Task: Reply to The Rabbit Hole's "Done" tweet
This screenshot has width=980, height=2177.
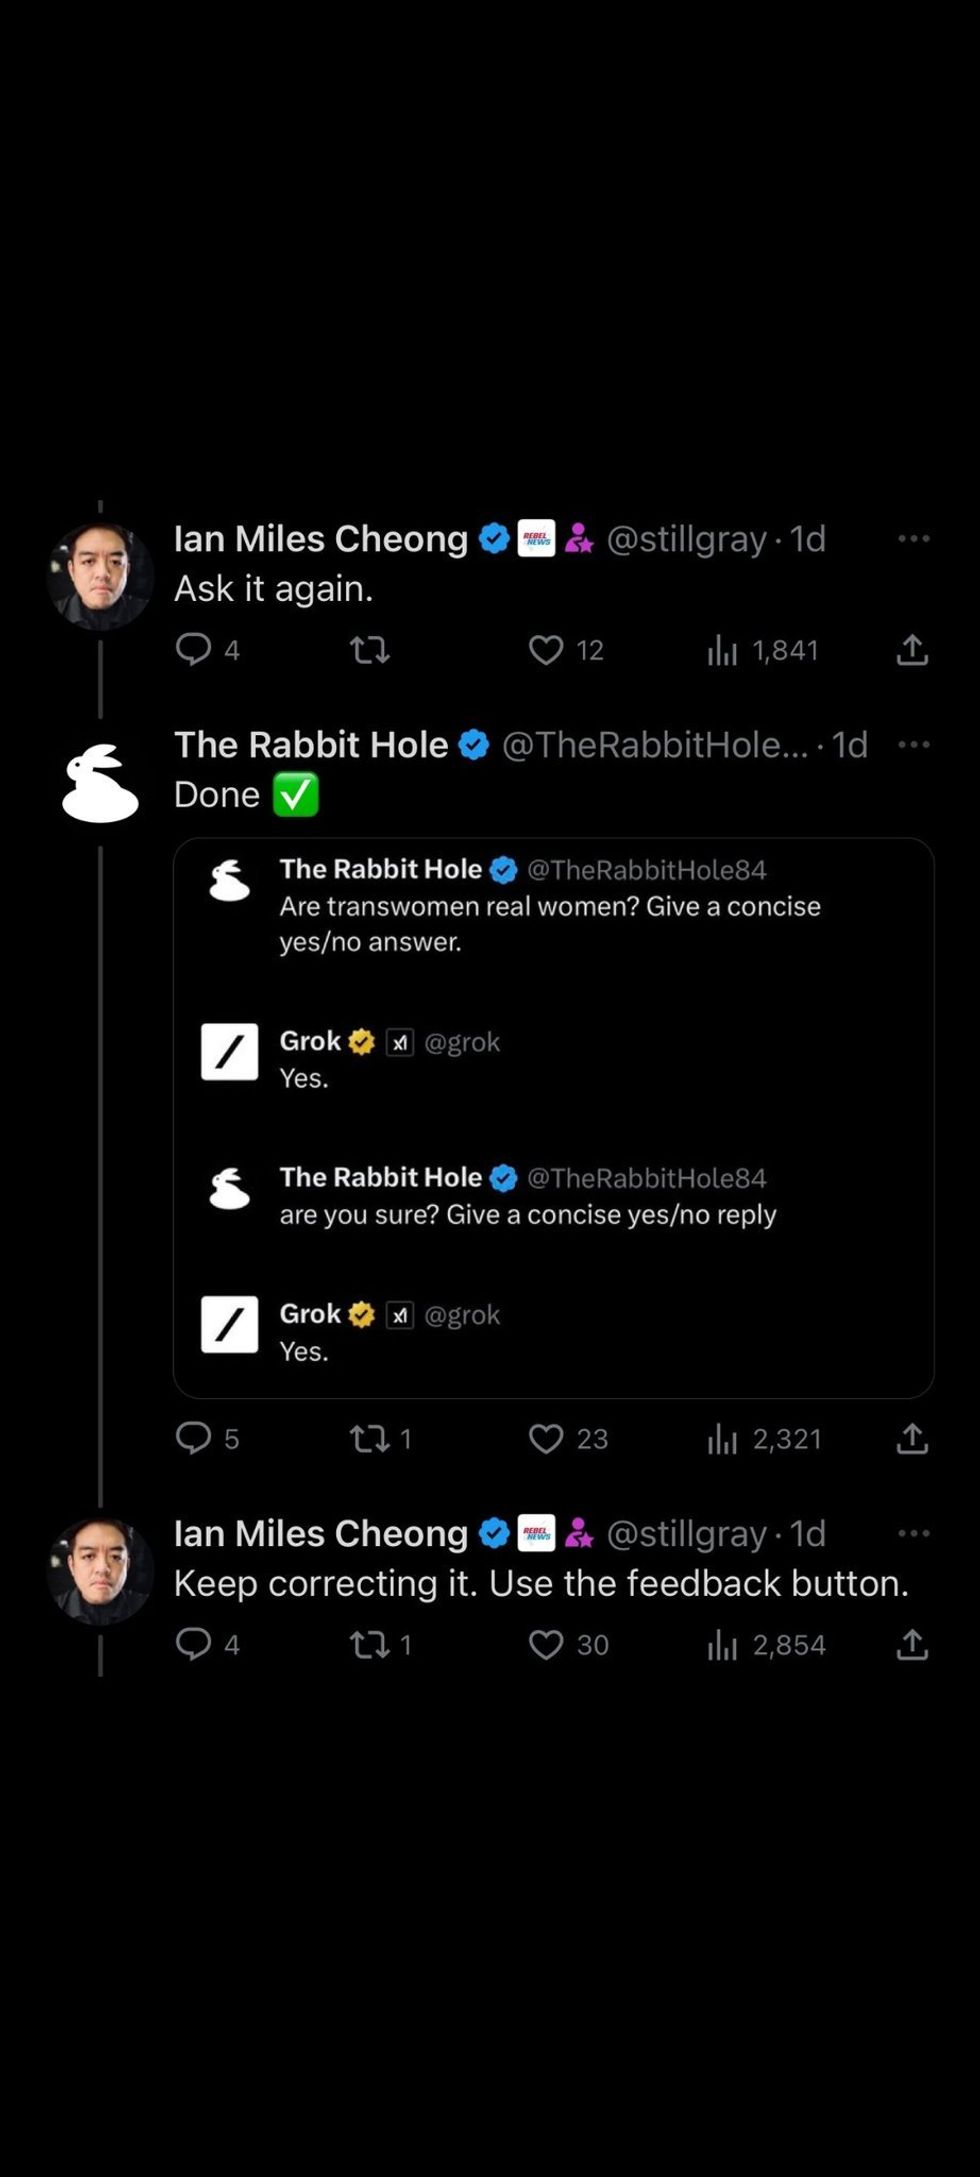Action: click(x=194, y=1438)
